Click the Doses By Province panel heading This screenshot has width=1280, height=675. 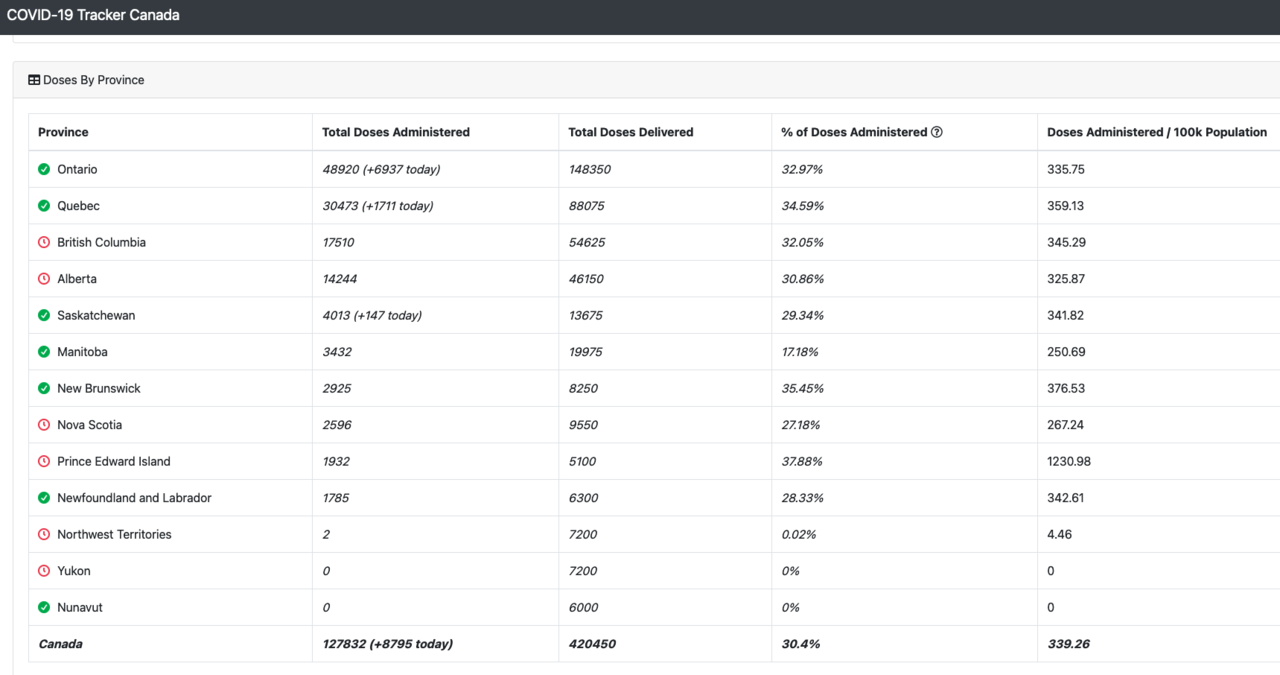click(94, 80)
